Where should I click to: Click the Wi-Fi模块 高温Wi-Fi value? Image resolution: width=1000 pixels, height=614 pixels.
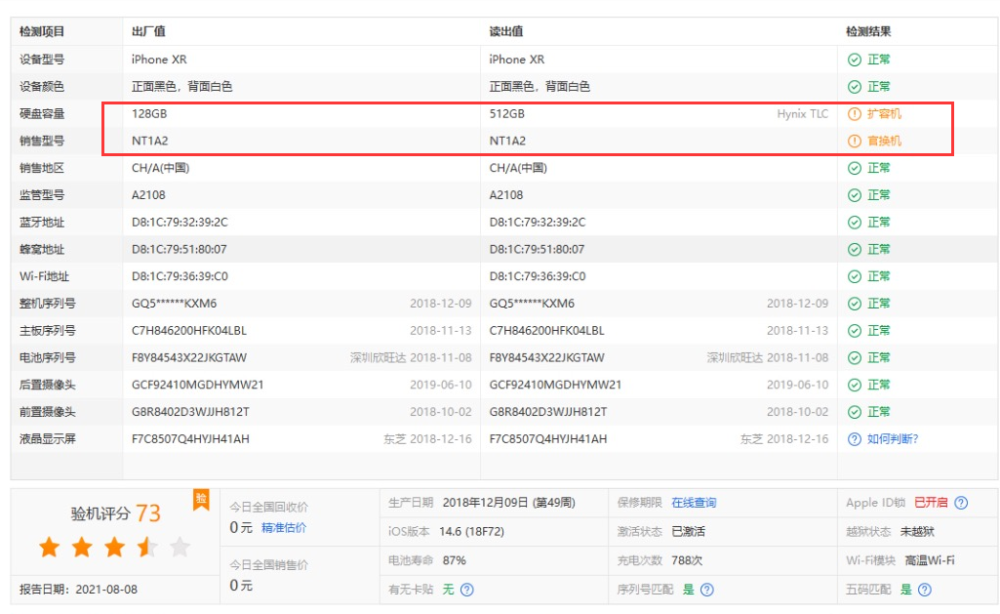coord(930,560)
